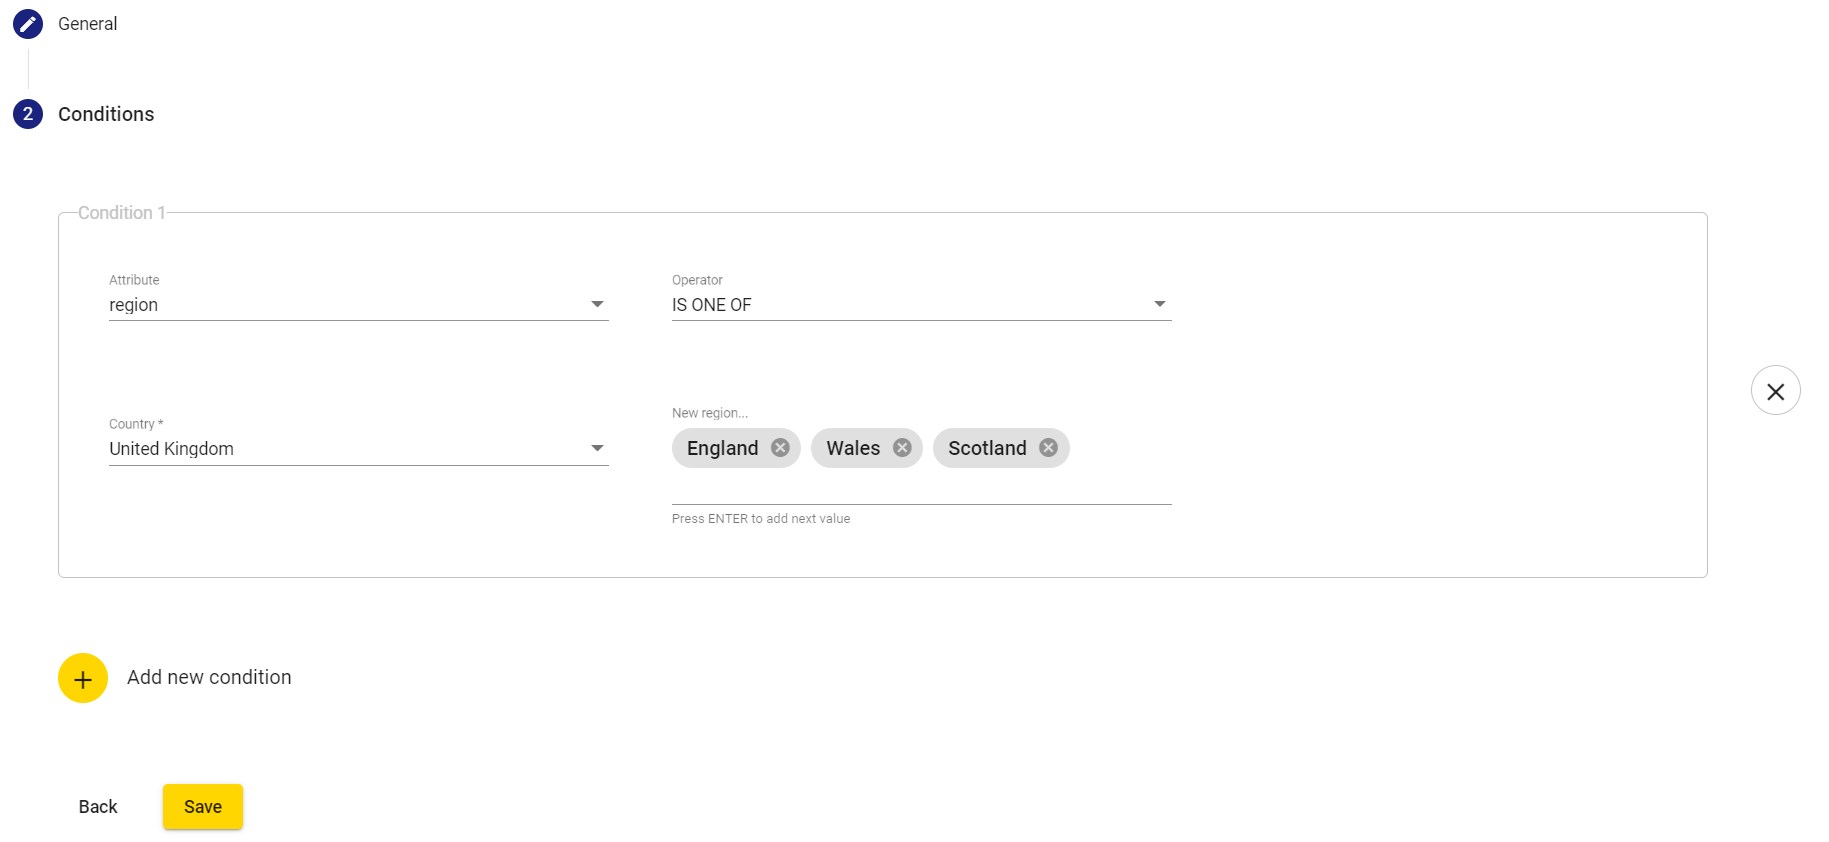Click the England chip label
Viewport: 1829px width, 842px height.
[722, 448]
